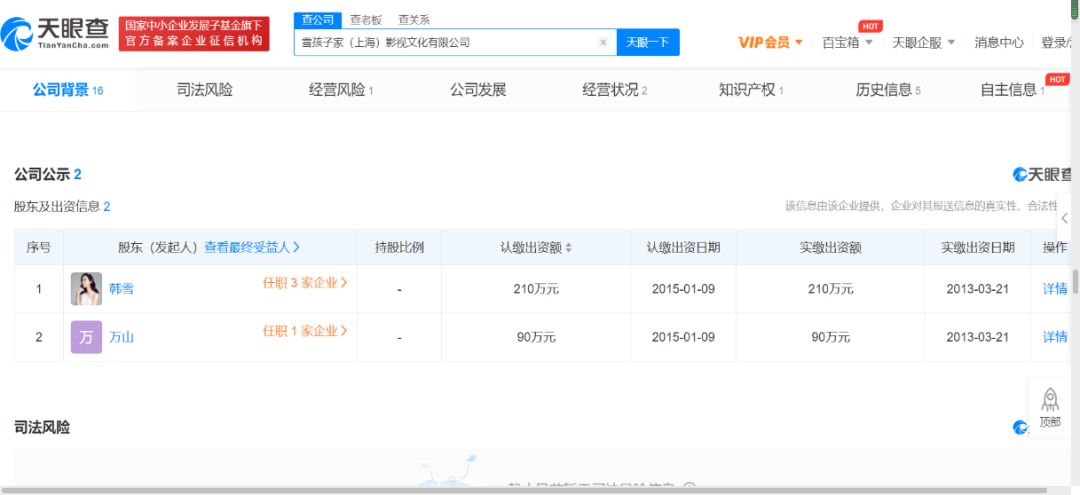This screenshot has width=1080, height=495.
Task: Open 消息中心
Action: tap(999, 42)
